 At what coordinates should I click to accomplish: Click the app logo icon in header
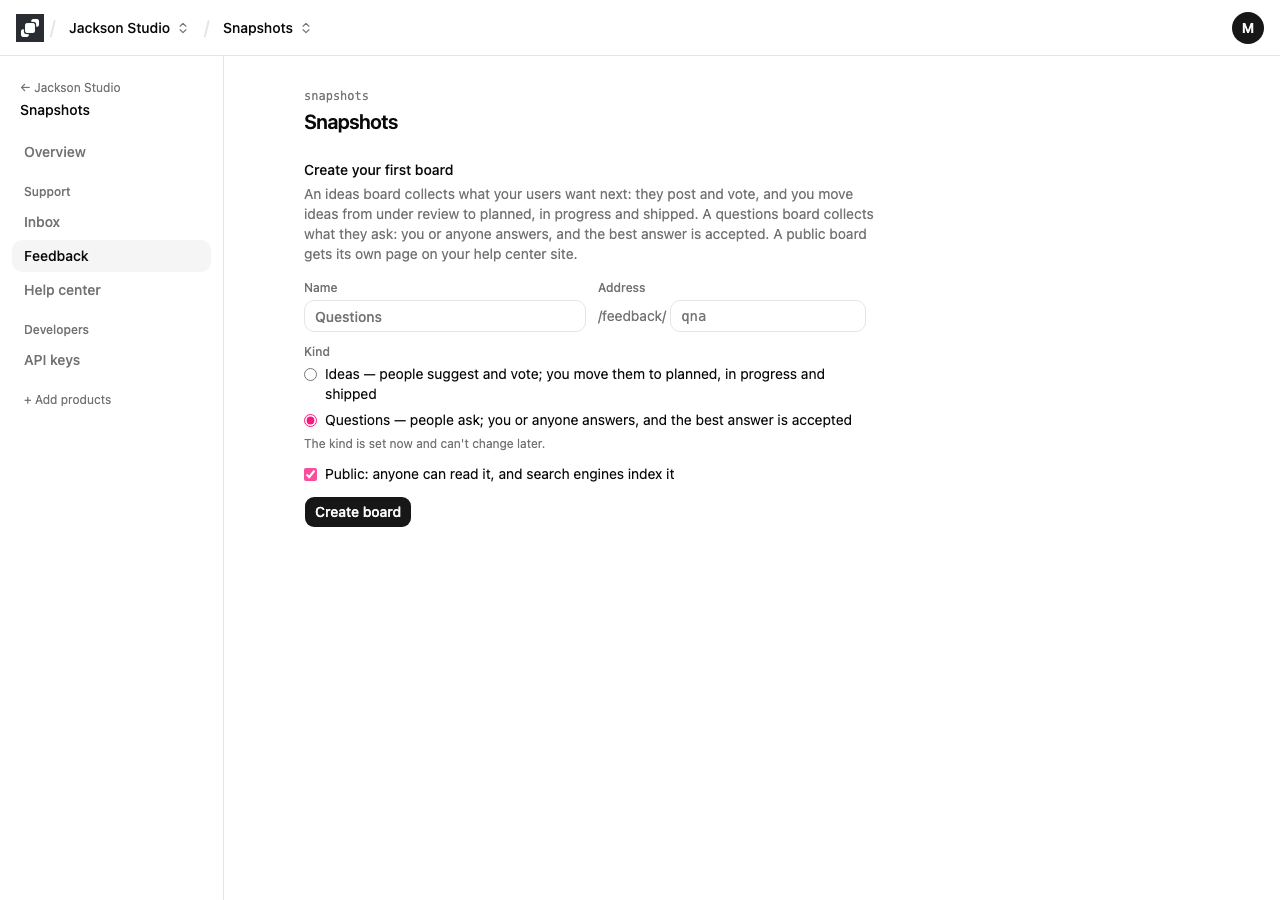click(30, 28)
